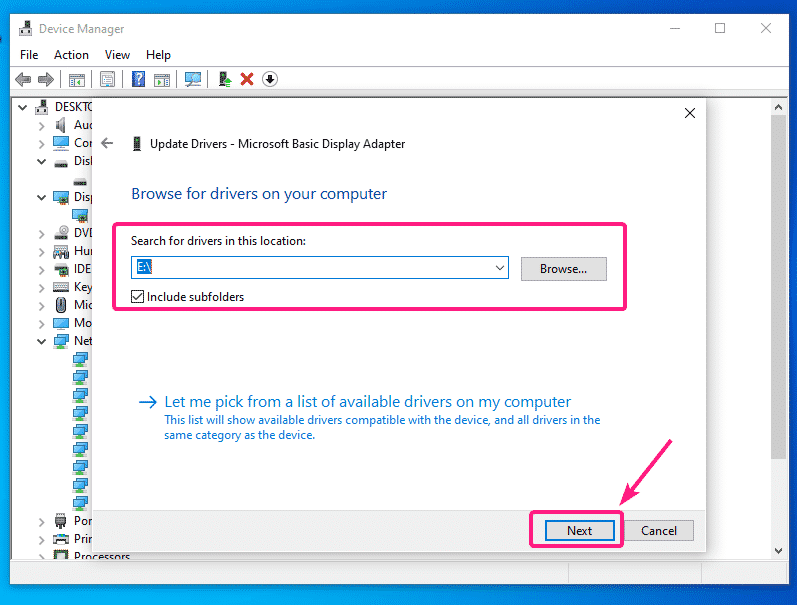Click Let me pick from a list link
Screen dimensions: 797x605
(x=367, y=402)
